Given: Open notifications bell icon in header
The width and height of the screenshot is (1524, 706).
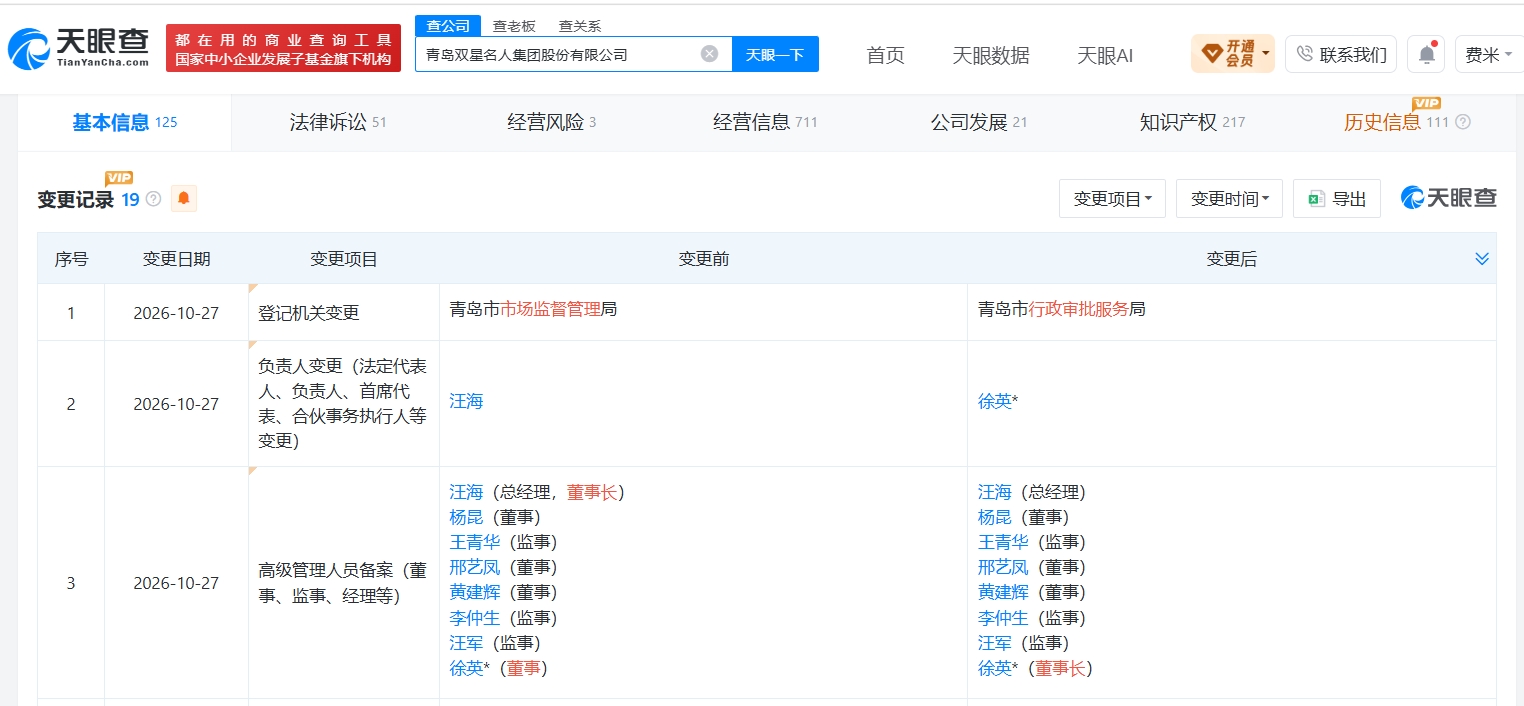Looking at the screenshot, I should tap(1426, 54).
